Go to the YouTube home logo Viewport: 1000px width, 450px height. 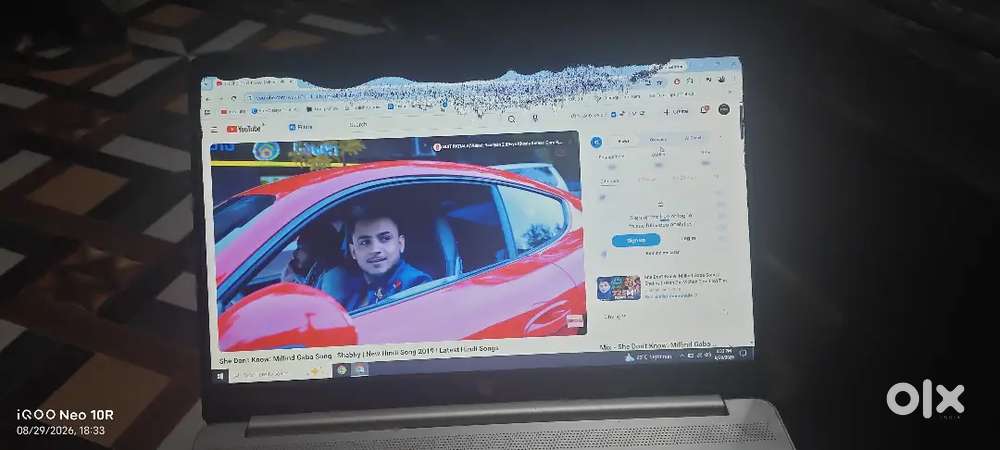point(244,129)
